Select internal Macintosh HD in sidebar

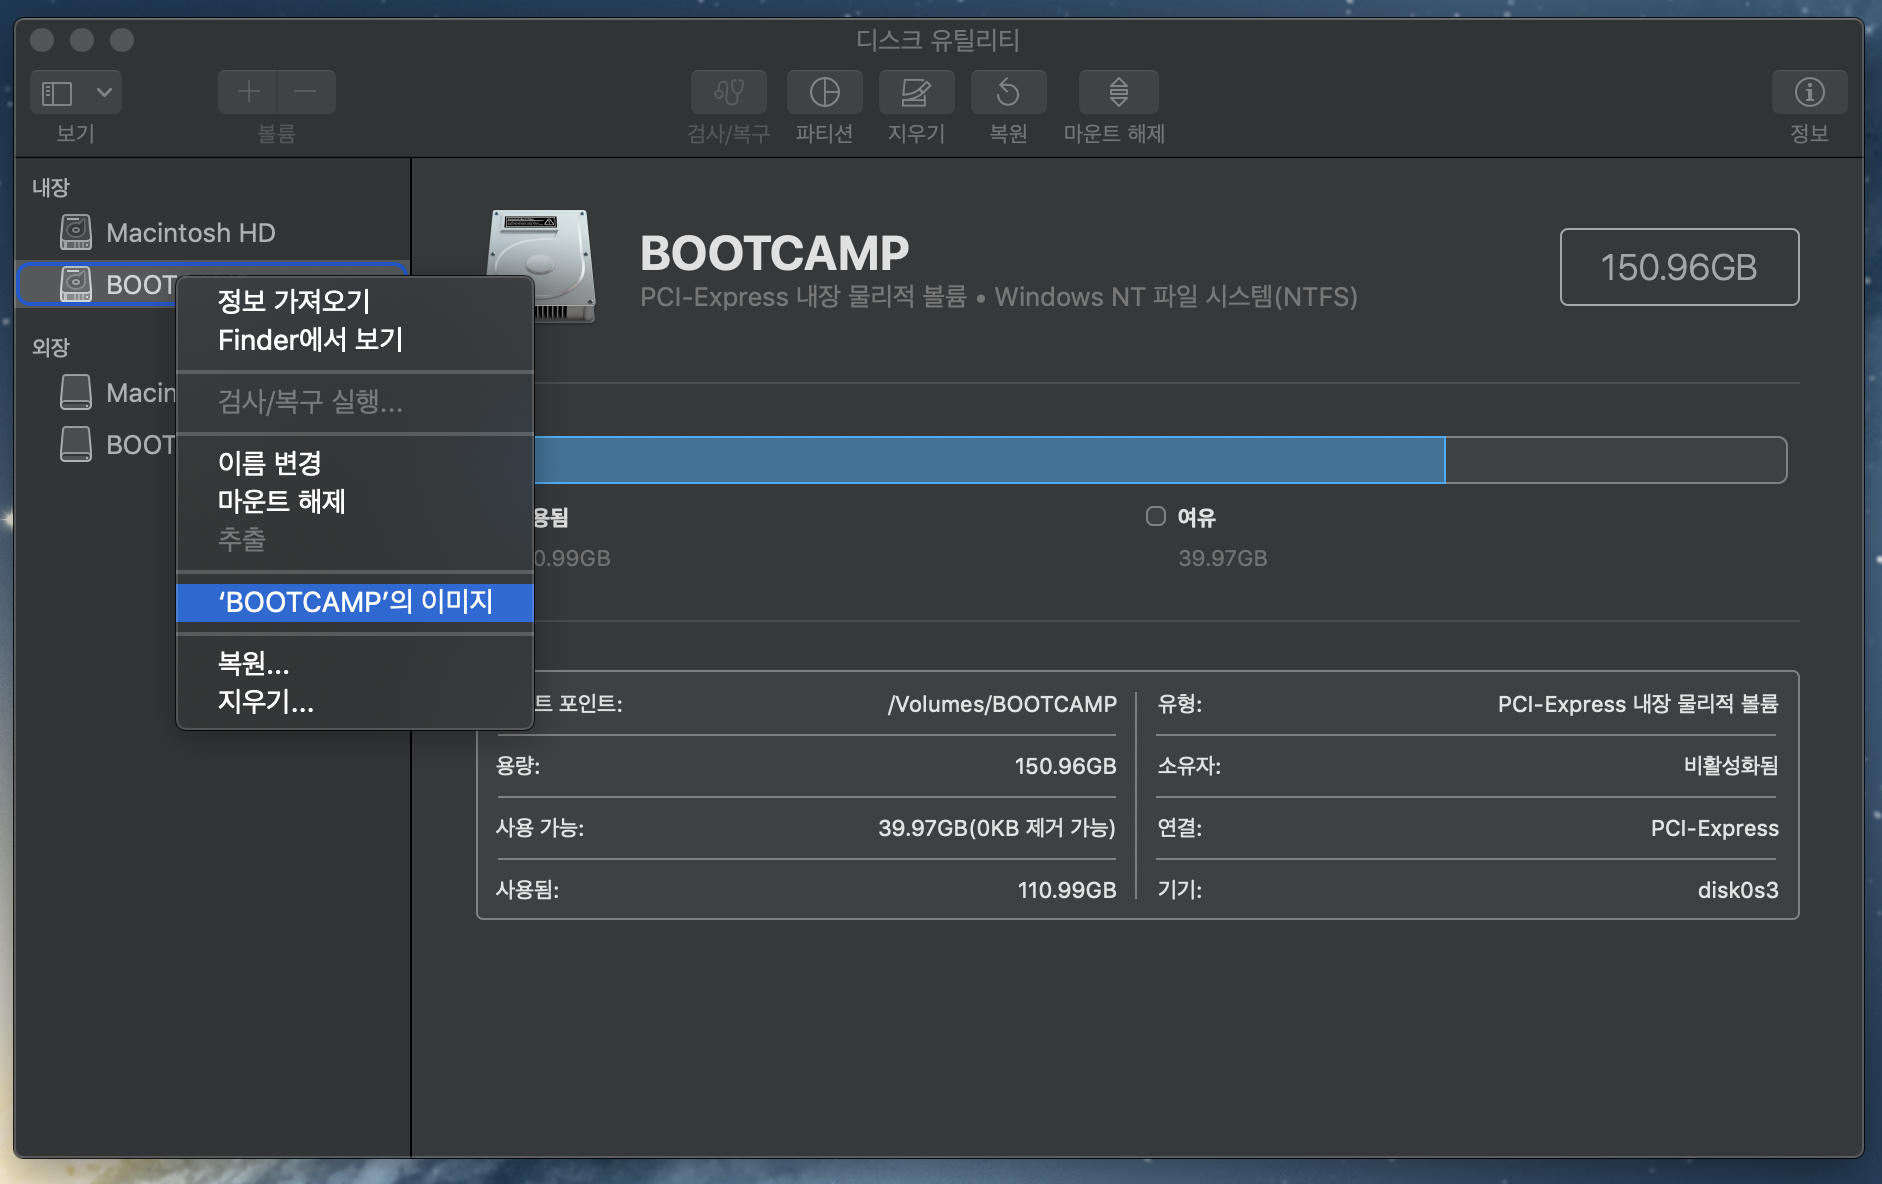(212, 232)
